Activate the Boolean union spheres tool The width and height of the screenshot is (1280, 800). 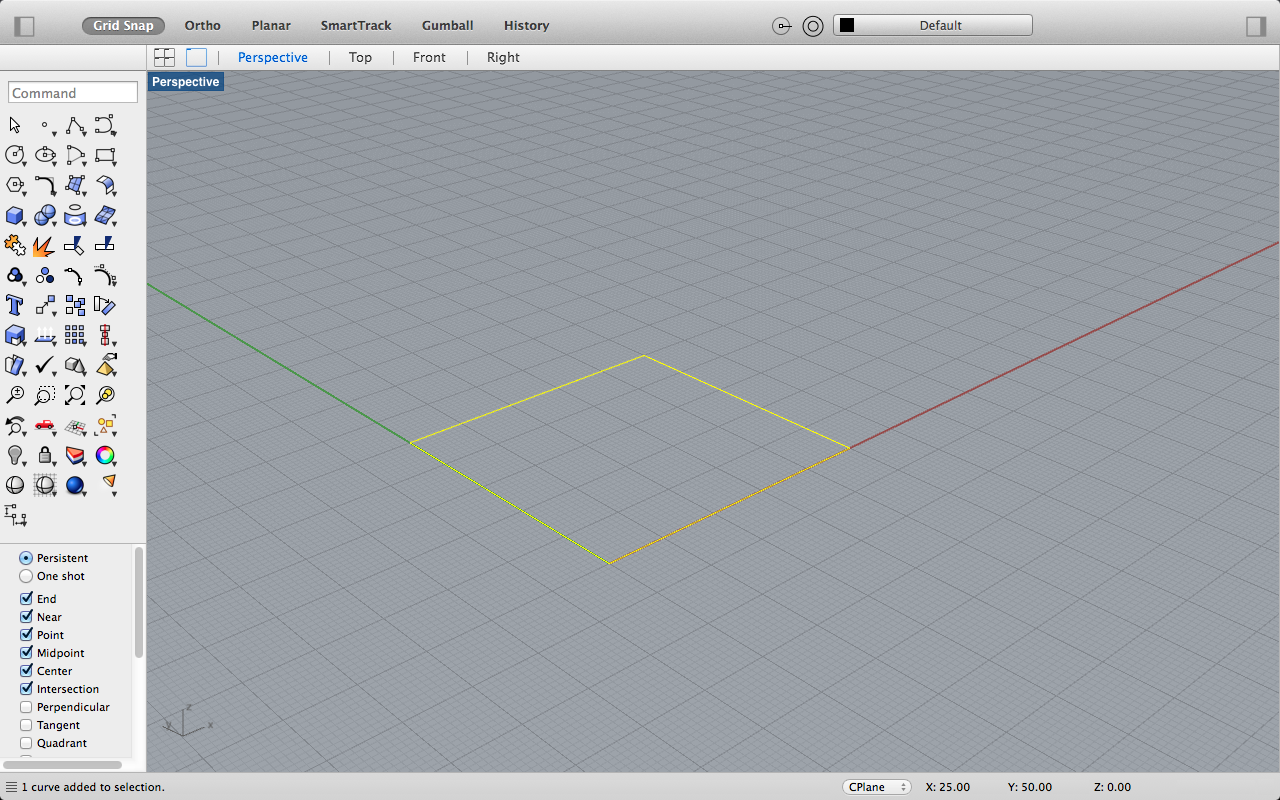pyautogui.click(x=45, y=215)
